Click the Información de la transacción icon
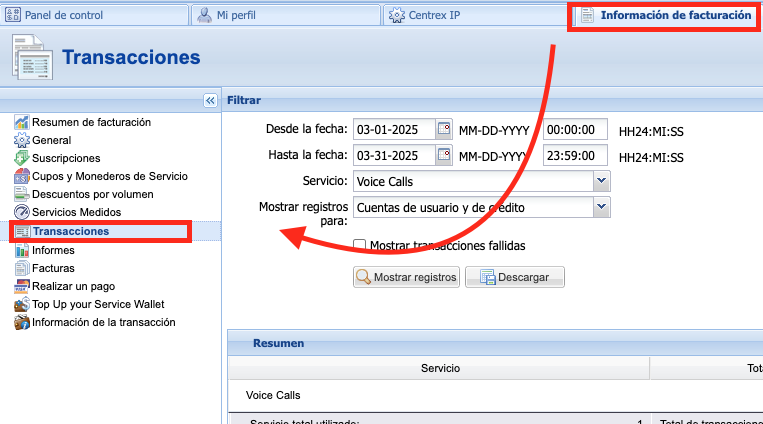This screenshot has height=424, width=763. (x=21, y=322)
